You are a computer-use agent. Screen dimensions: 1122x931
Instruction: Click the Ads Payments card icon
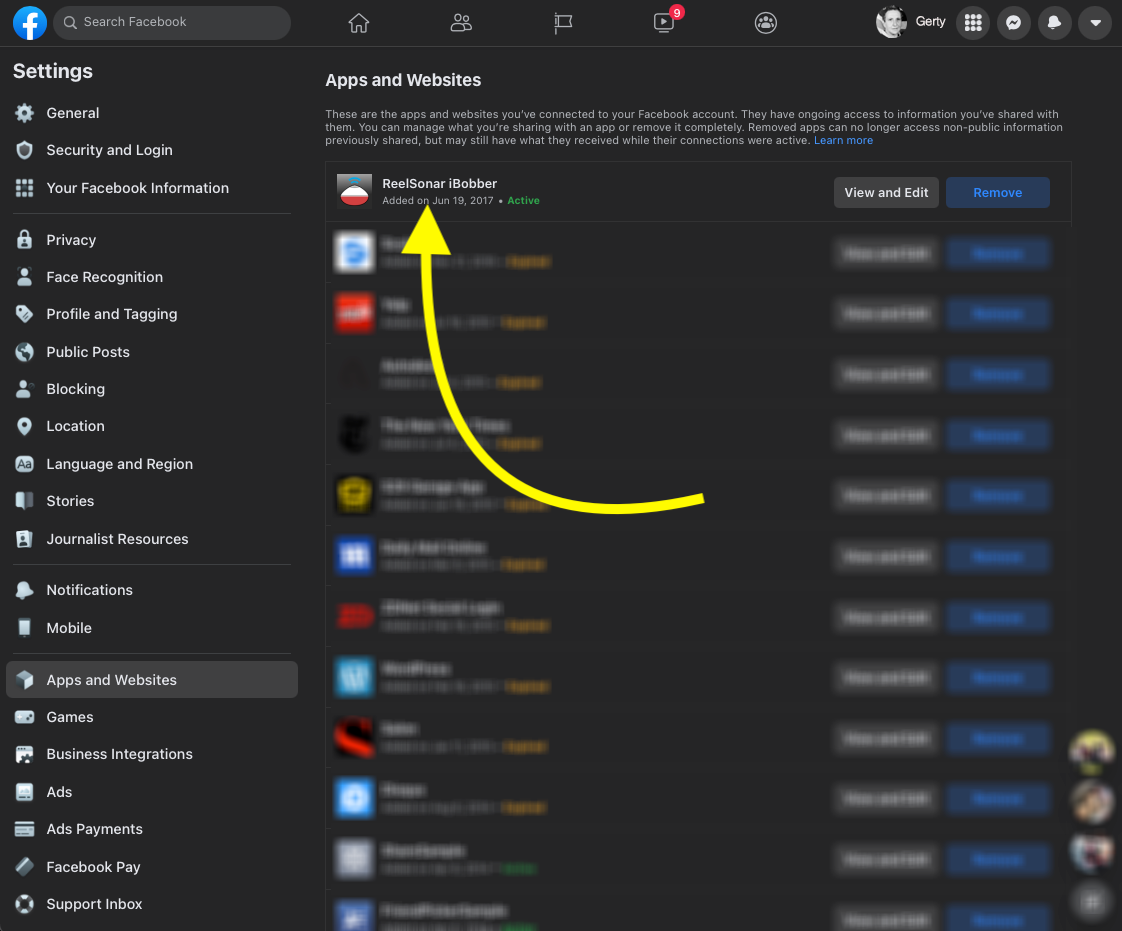pyautogui.click(x=24, y=829)
